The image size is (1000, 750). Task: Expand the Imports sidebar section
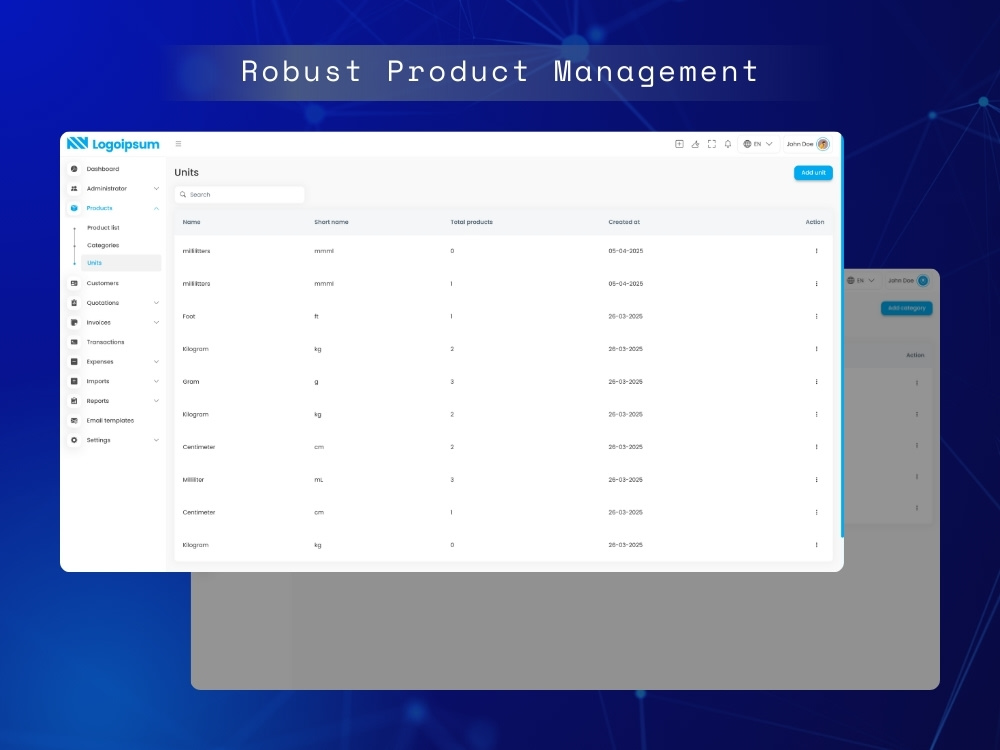[156, 381]
